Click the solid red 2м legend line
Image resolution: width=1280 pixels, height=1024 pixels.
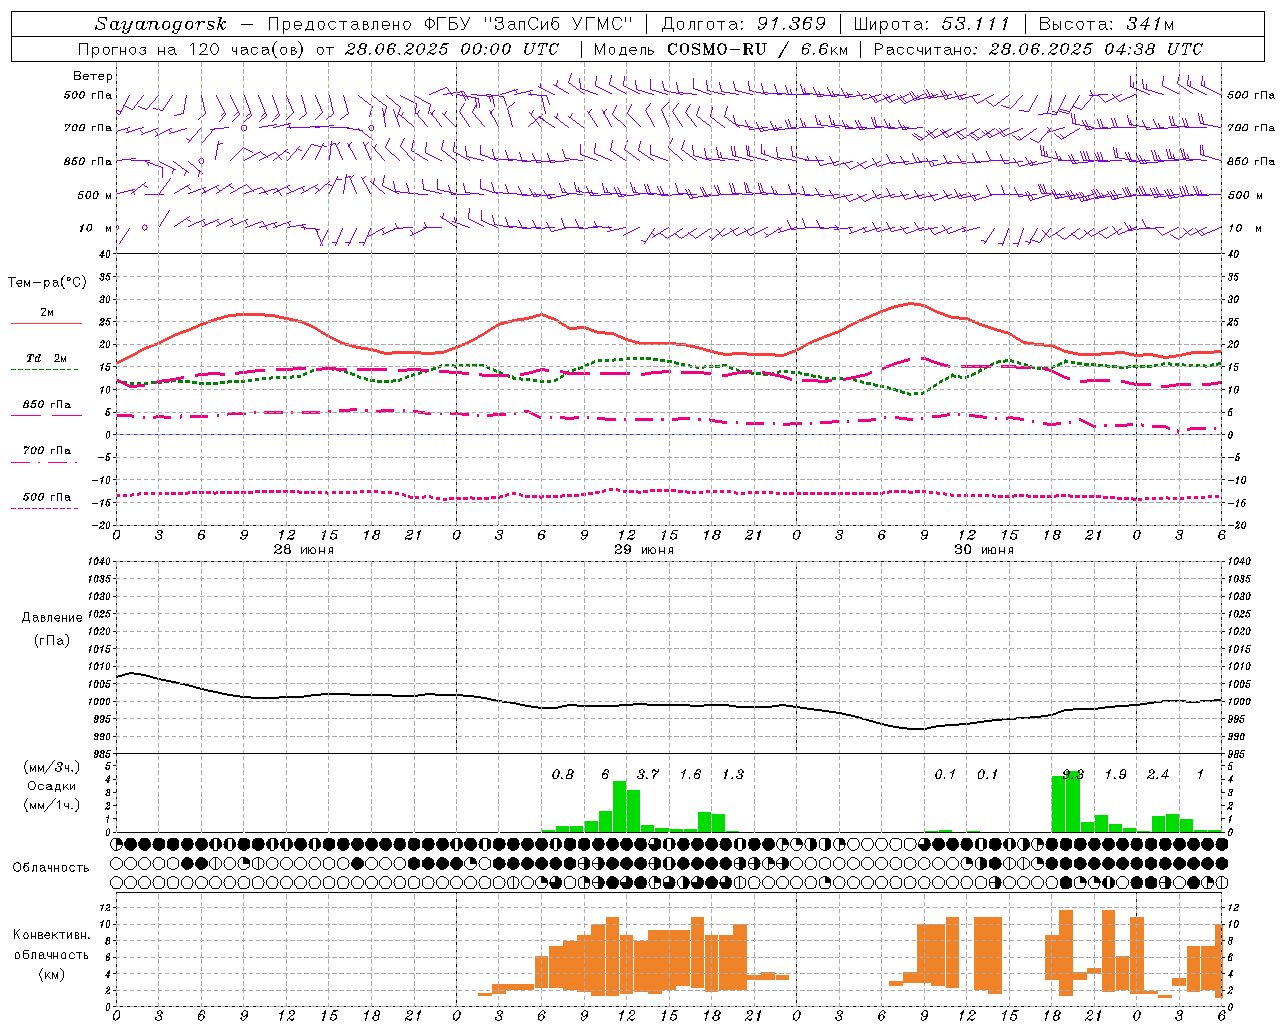pos(46,323)
